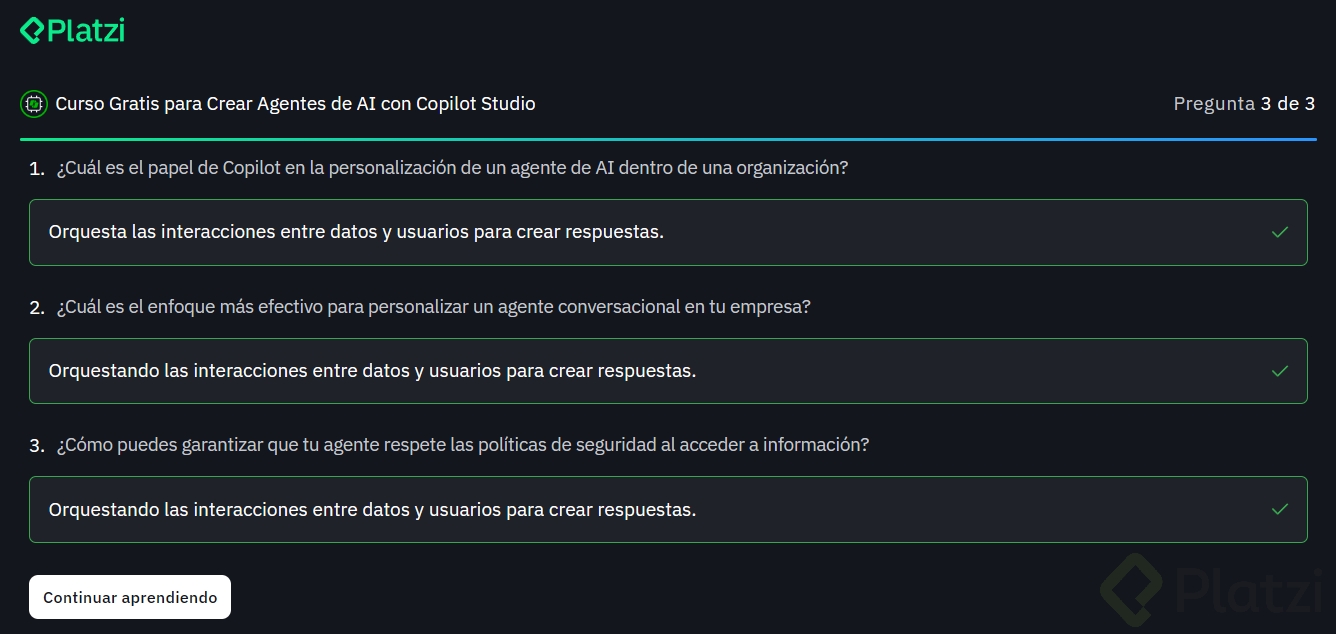Click the green chip icon beside course title
The image size is (1336, 634).
(x=34, y=103)
